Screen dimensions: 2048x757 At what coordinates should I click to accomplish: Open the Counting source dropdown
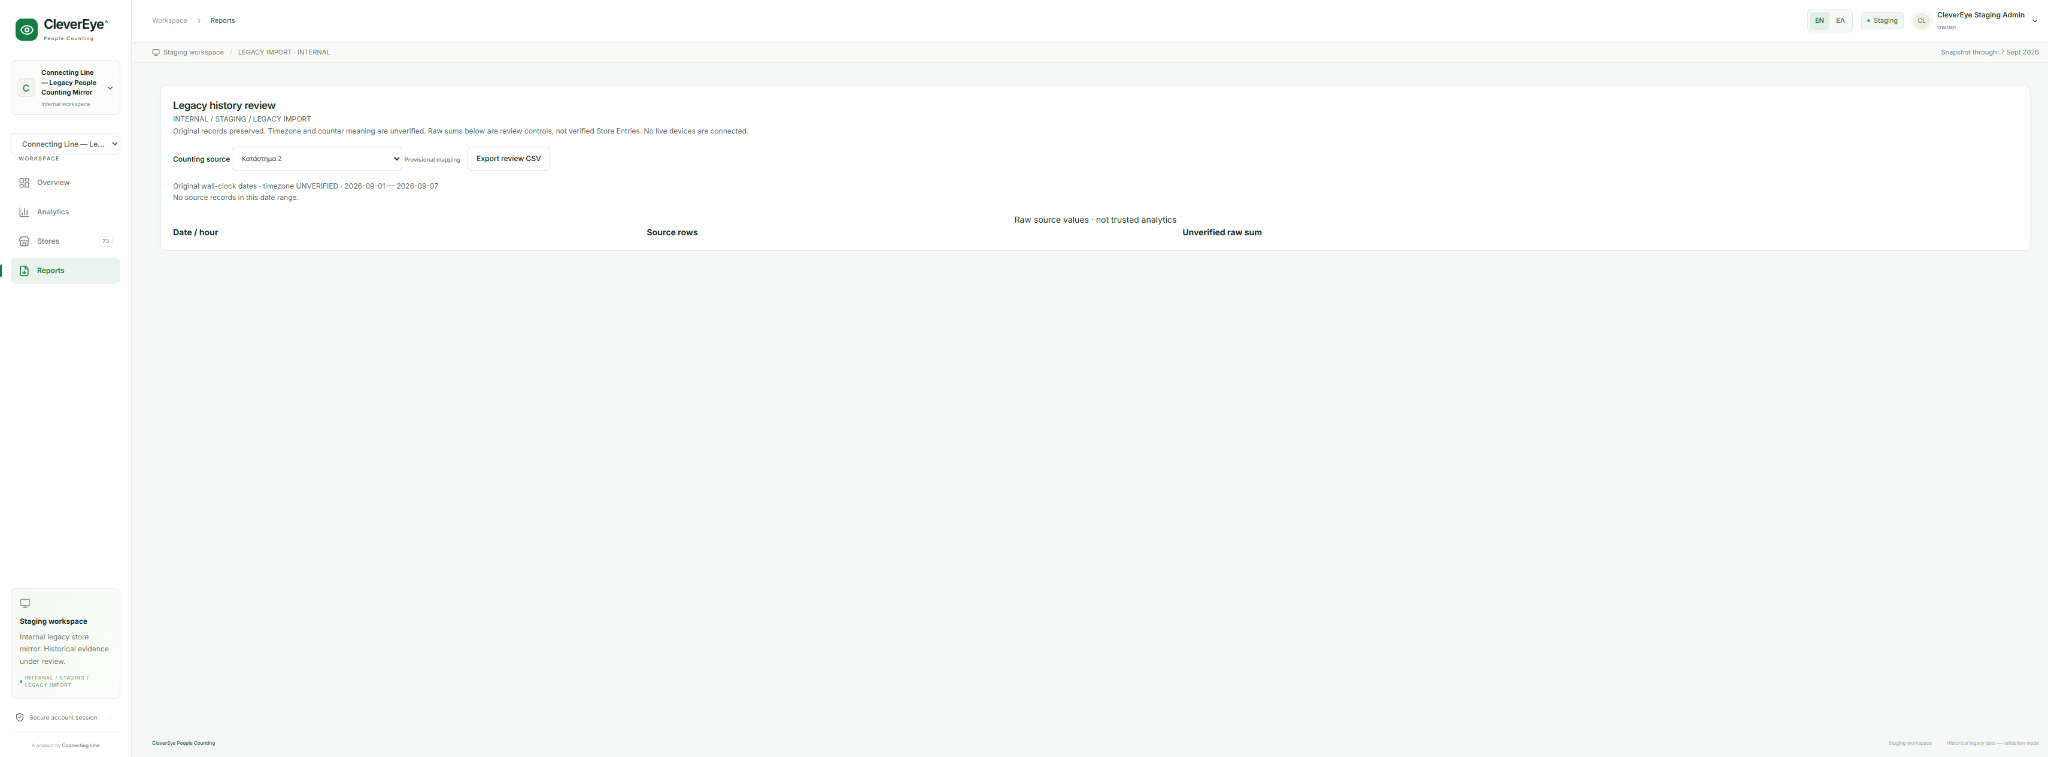point(317,158)
